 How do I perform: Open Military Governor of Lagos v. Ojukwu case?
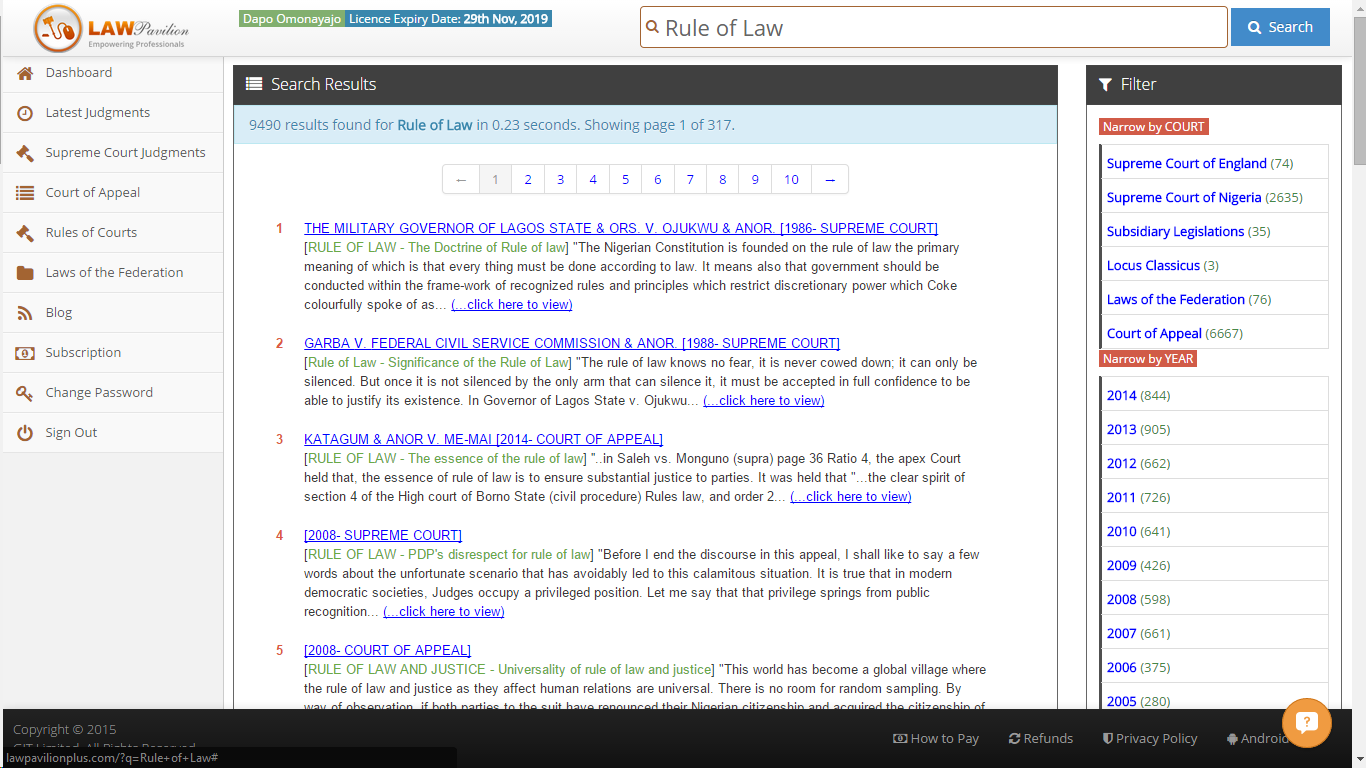point(620,228)
